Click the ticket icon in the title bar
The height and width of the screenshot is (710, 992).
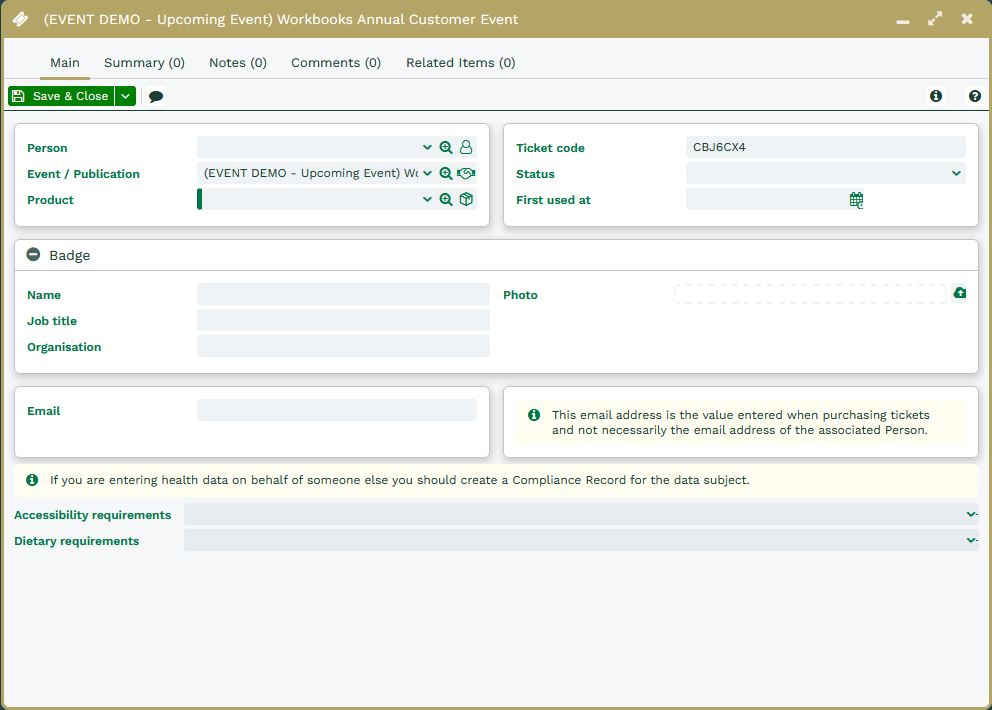pyautogui.click(x=20, y=20)
